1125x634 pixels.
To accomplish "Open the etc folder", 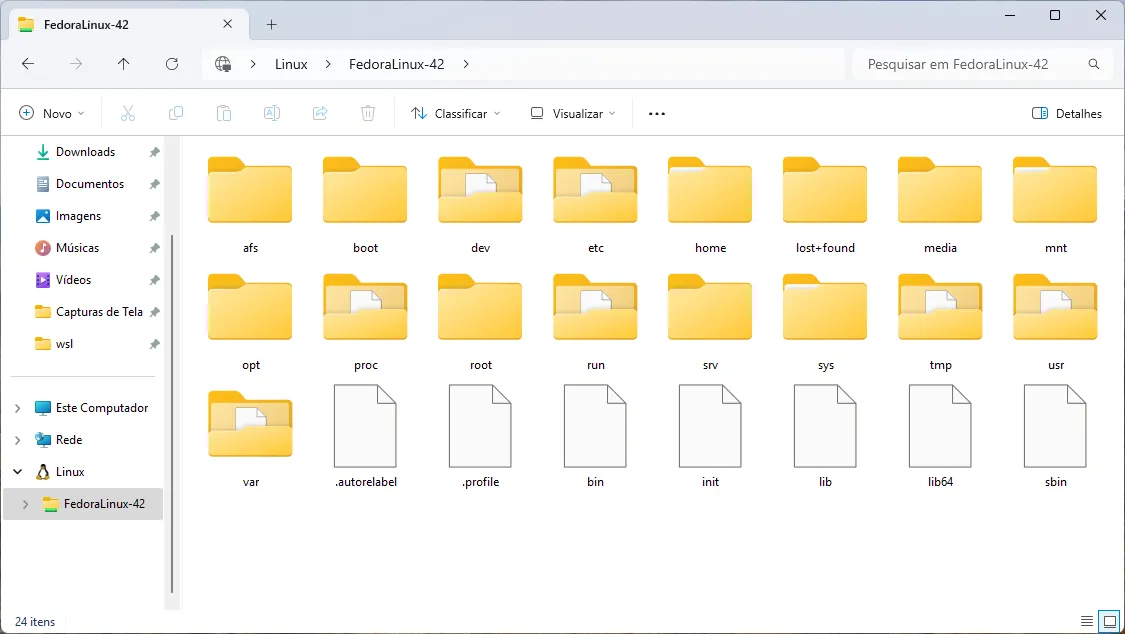I will pyautogui.click(x=596, y=206).
